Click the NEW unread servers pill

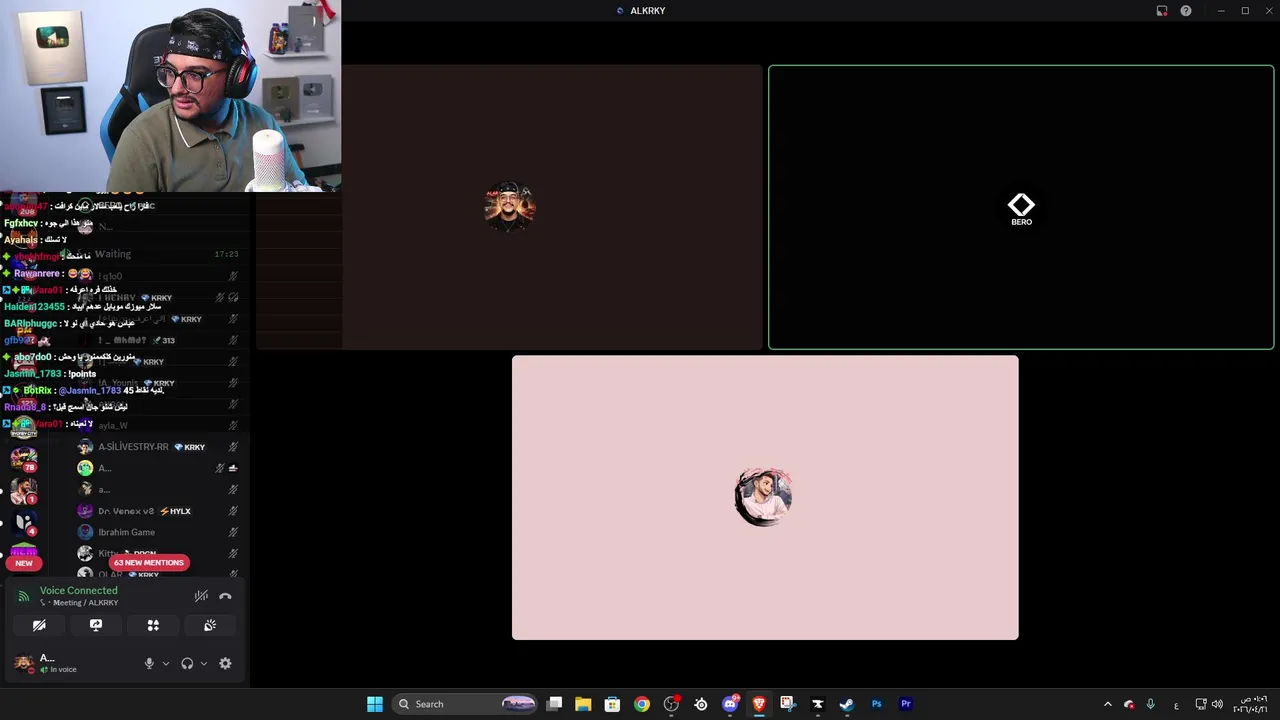[x=24, y=563]
